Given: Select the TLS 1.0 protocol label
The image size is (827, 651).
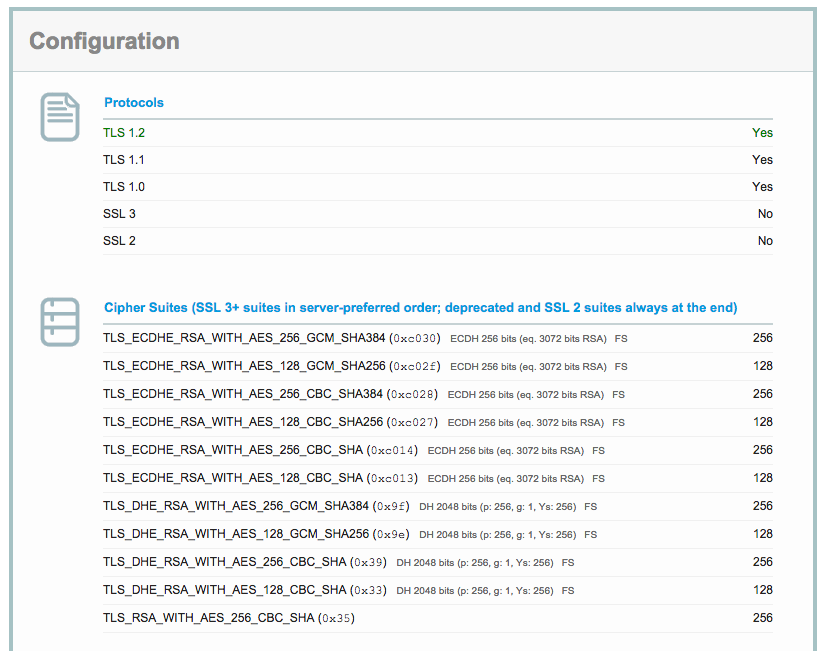Looking at the screenshot, I should coord(124,187).
